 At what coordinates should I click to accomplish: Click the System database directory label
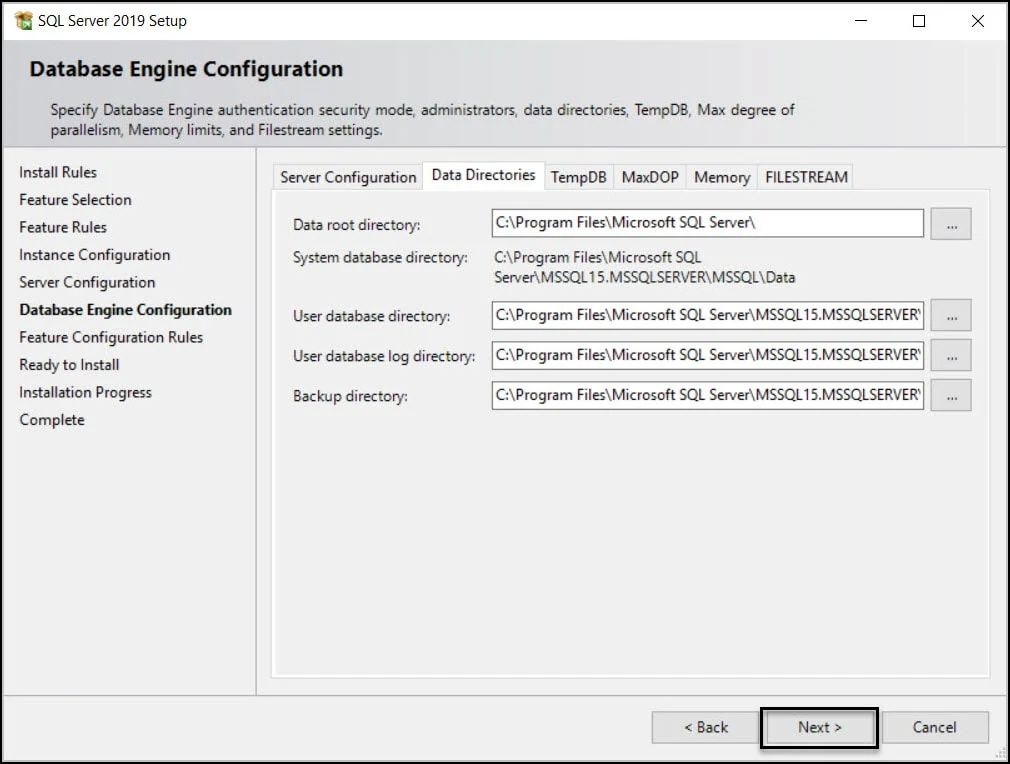380,258
